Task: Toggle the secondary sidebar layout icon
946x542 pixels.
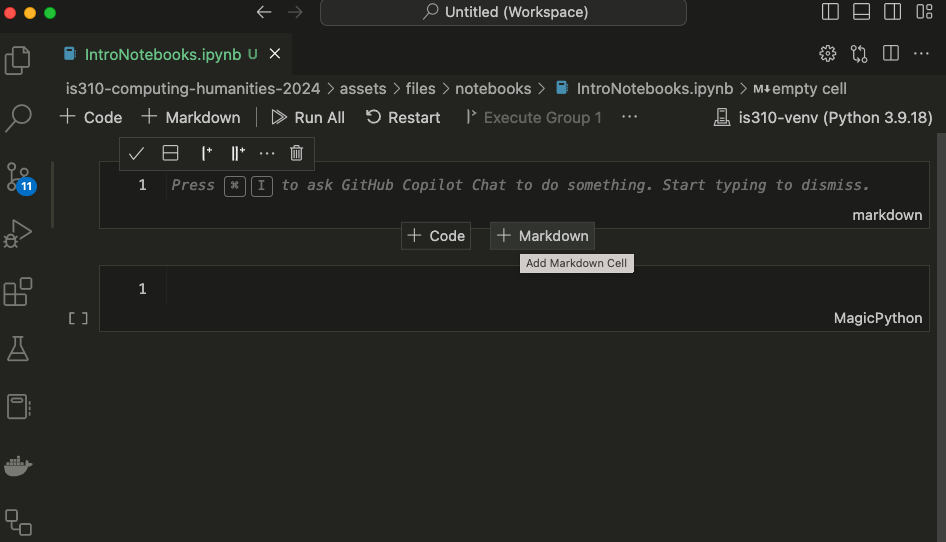Action: [892, 12]
